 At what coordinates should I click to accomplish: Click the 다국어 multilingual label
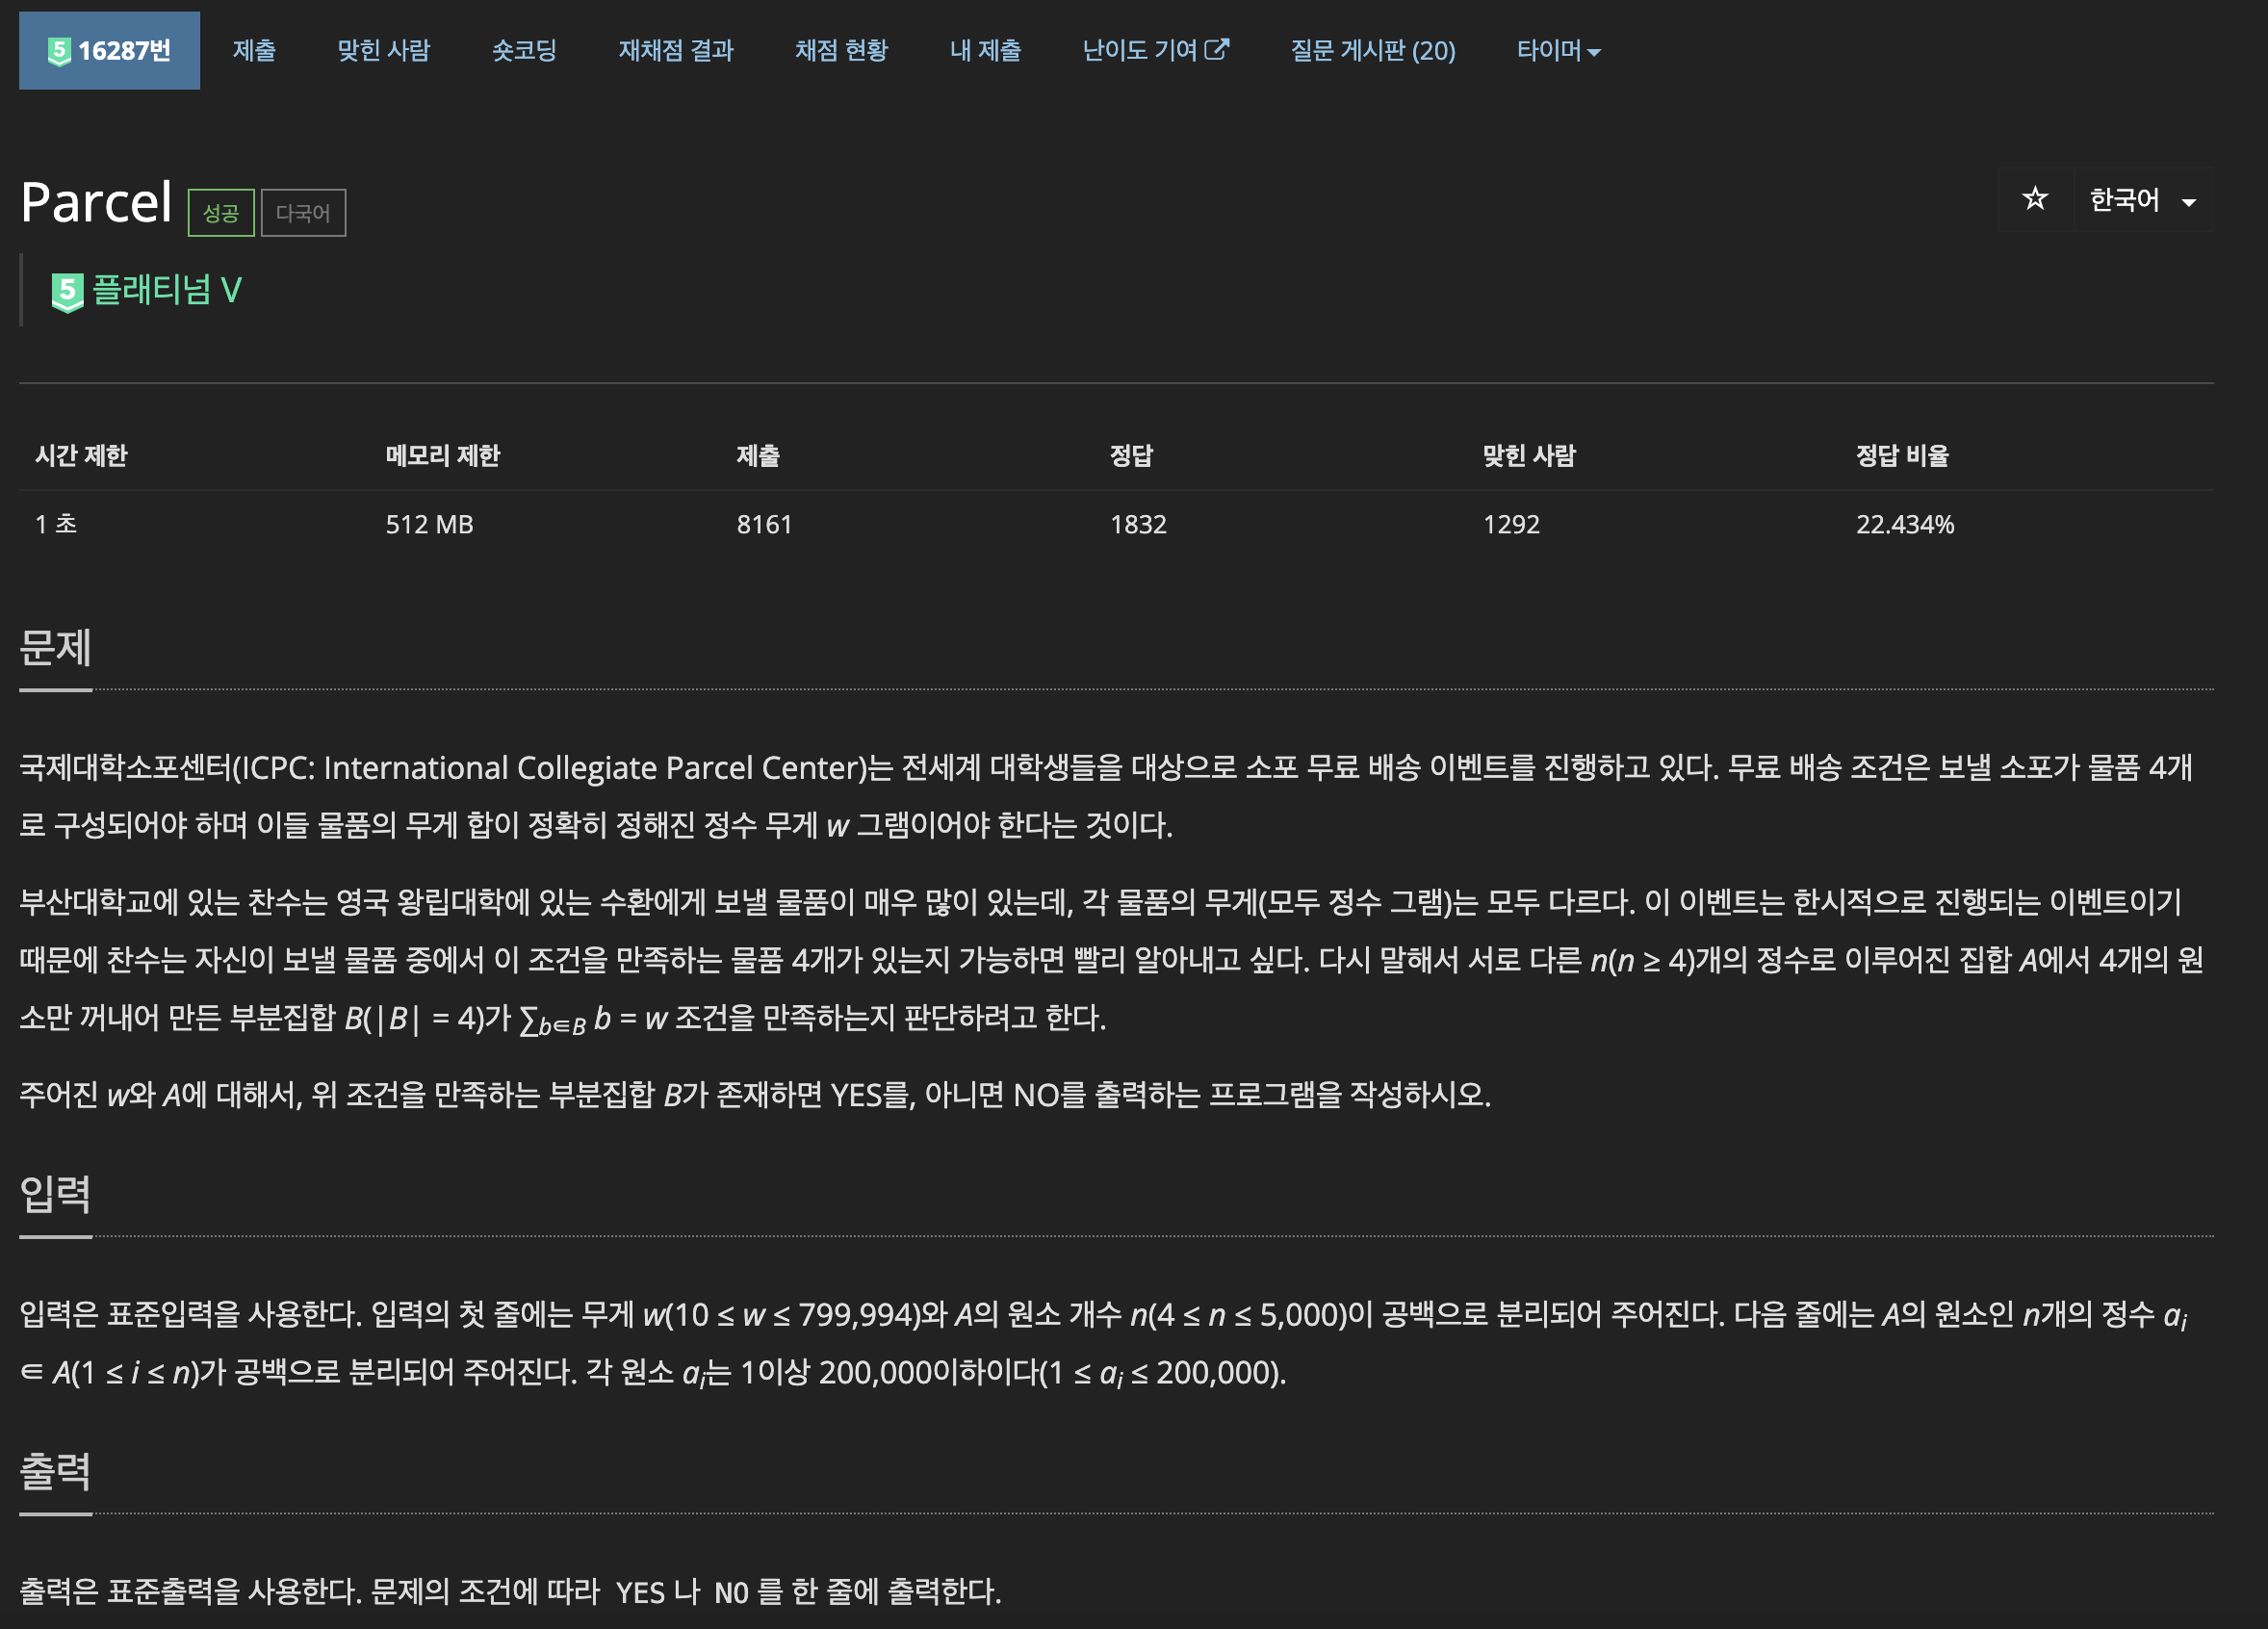pyautogui.click(x=303, y=213)
